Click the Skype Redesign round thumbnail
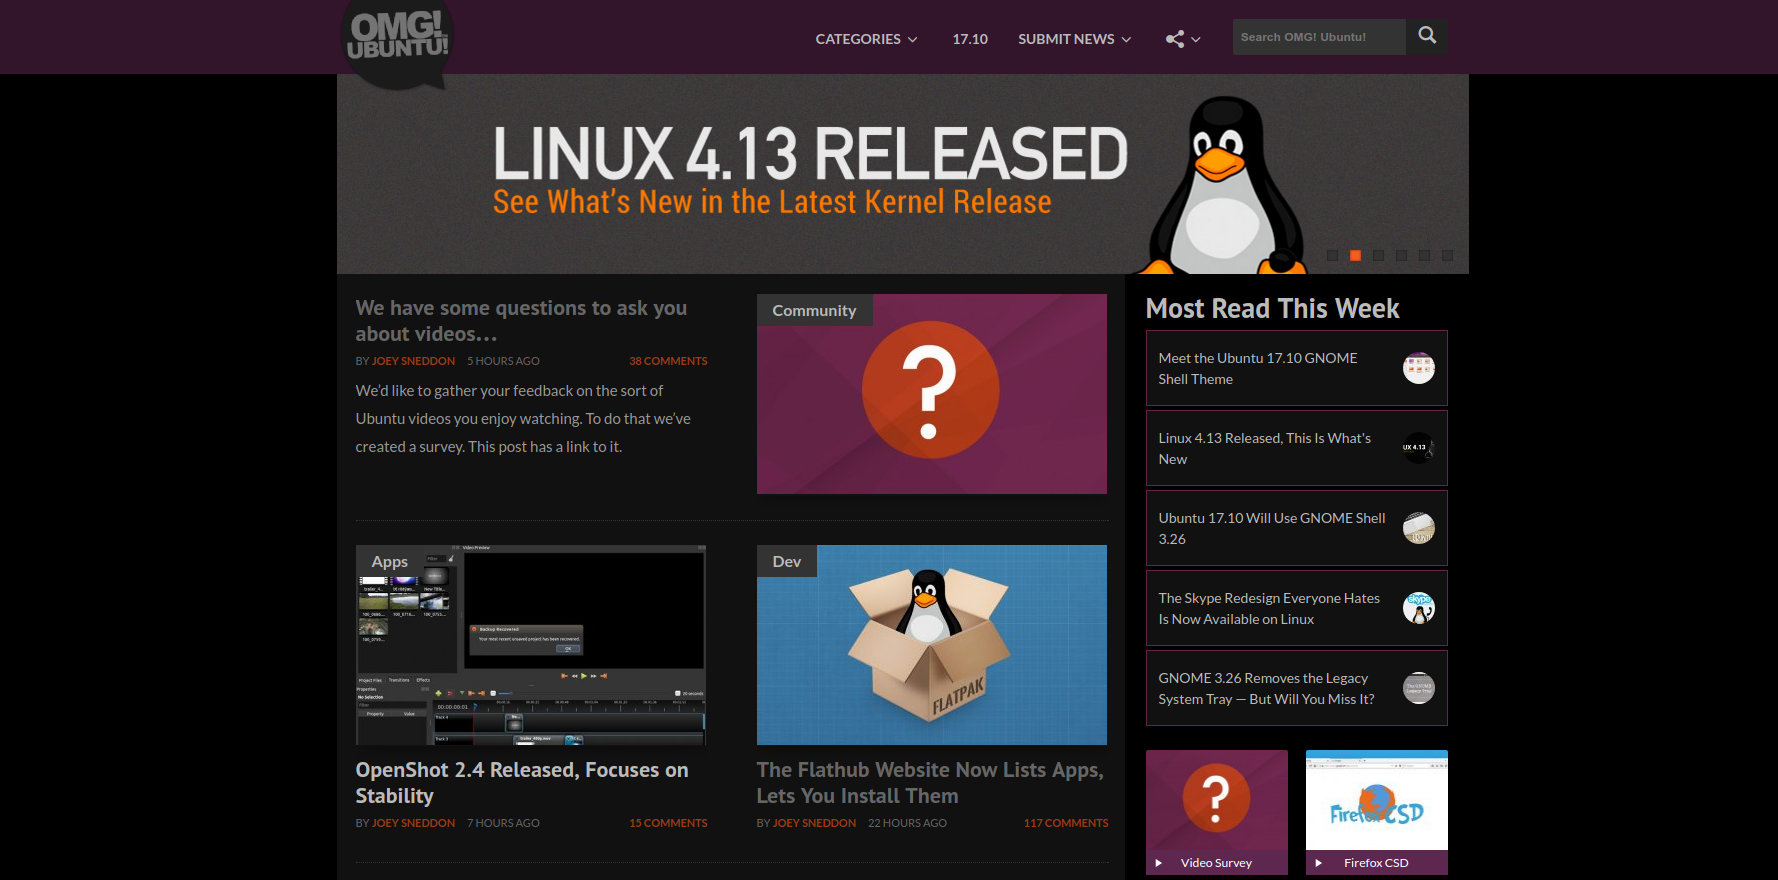 [x=1418, y=608]
